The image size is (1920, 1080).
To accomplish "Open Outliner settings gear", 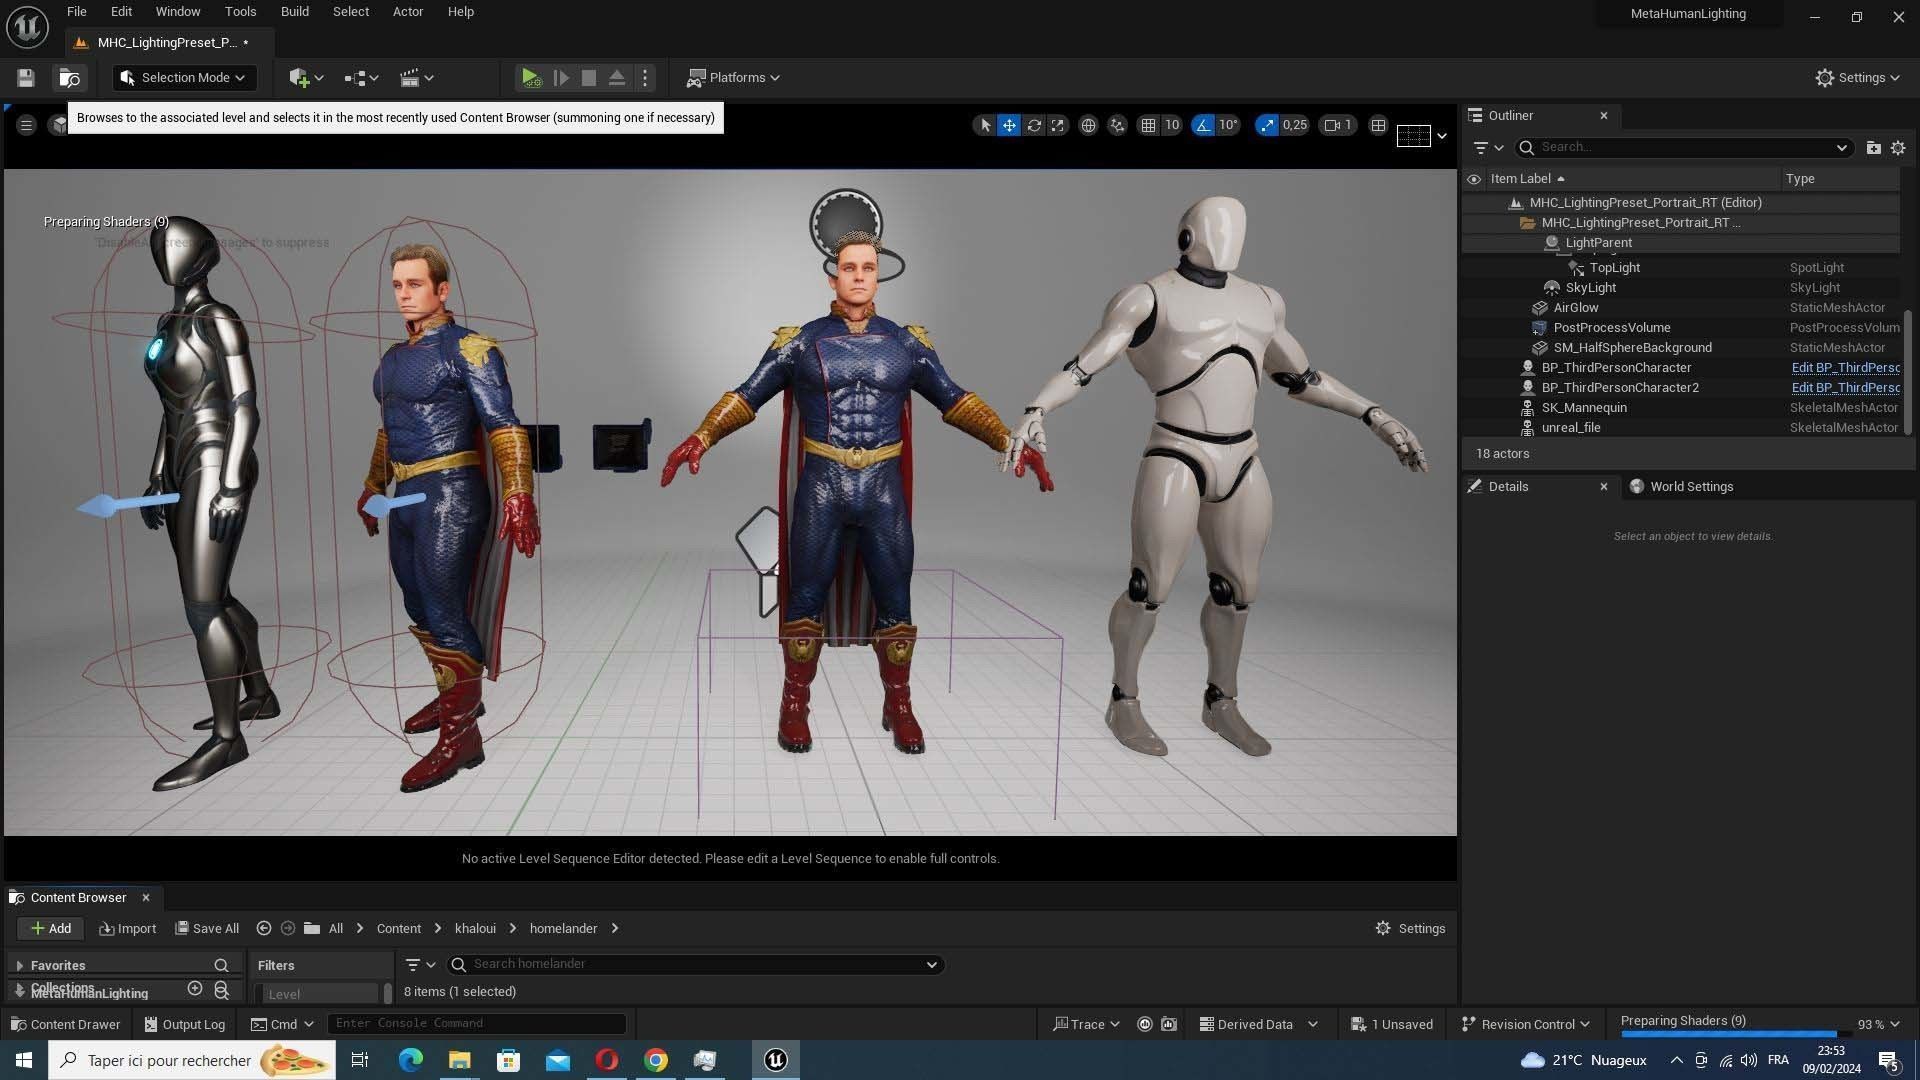I will pos(1898,148).
